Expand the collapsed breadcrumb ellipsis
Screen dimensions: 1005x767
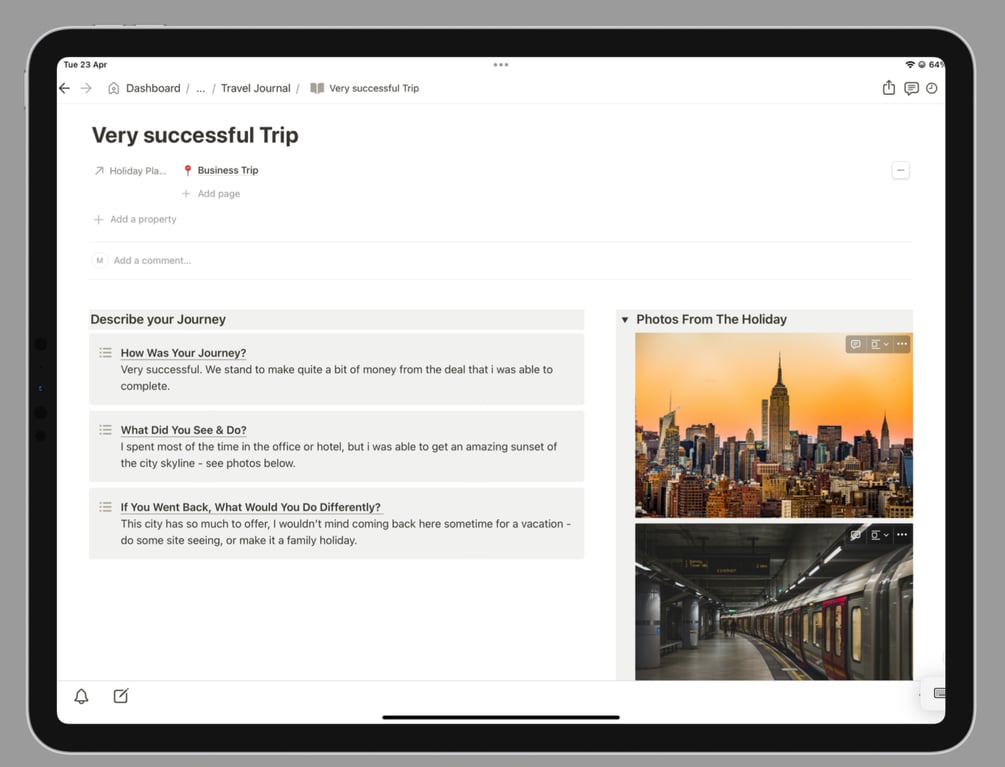(x=201, y=88)
